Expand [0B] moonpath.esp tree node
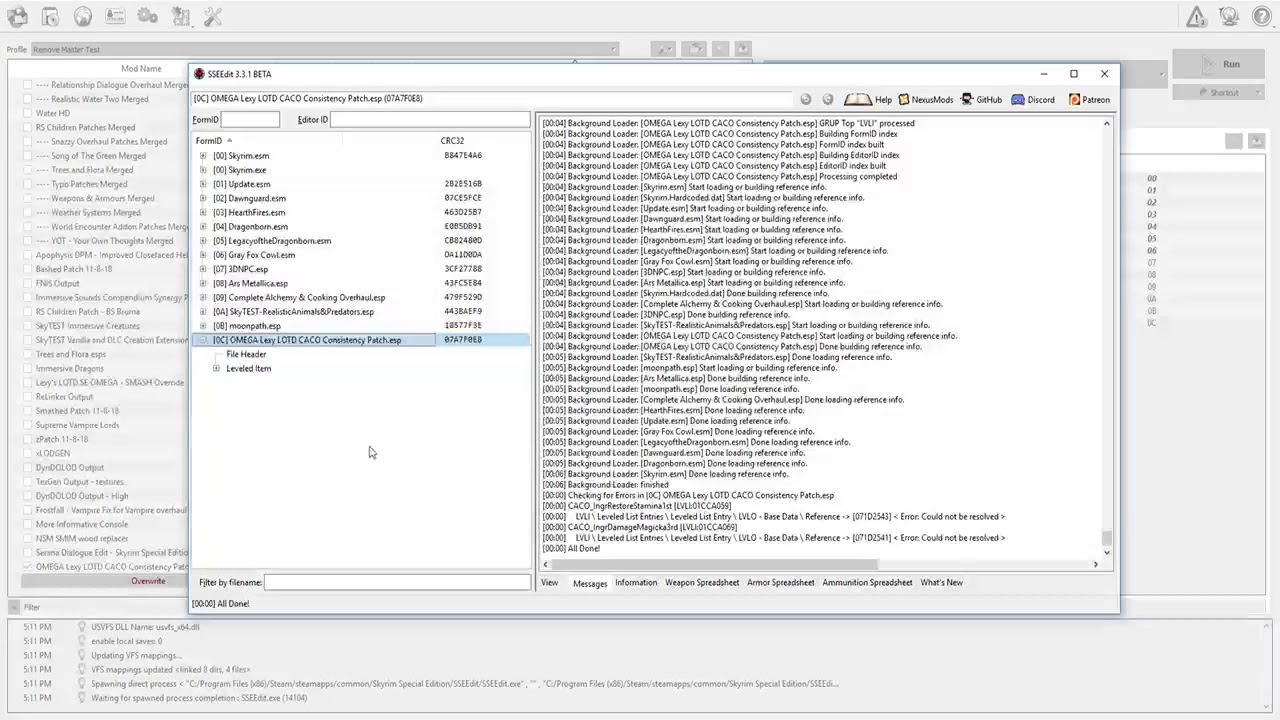 (x=203, y=326)
